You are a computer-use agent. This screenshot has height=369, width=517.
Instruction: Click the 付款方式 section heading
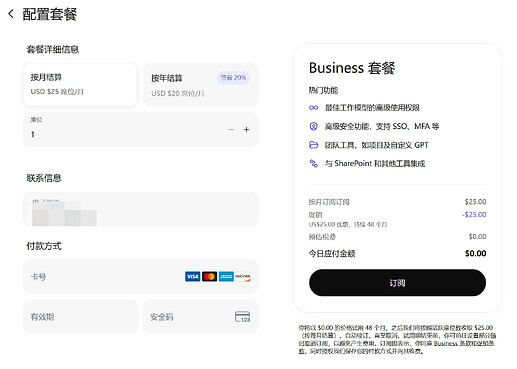coord(44,246)
